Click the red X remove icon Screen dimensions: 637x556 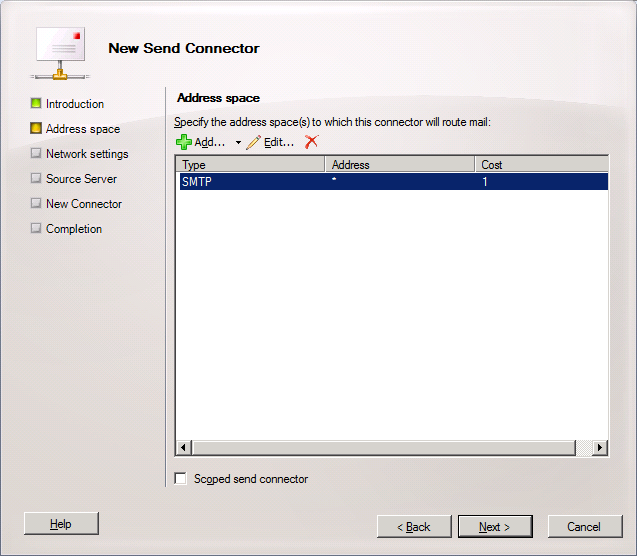(x=311, y=143)
